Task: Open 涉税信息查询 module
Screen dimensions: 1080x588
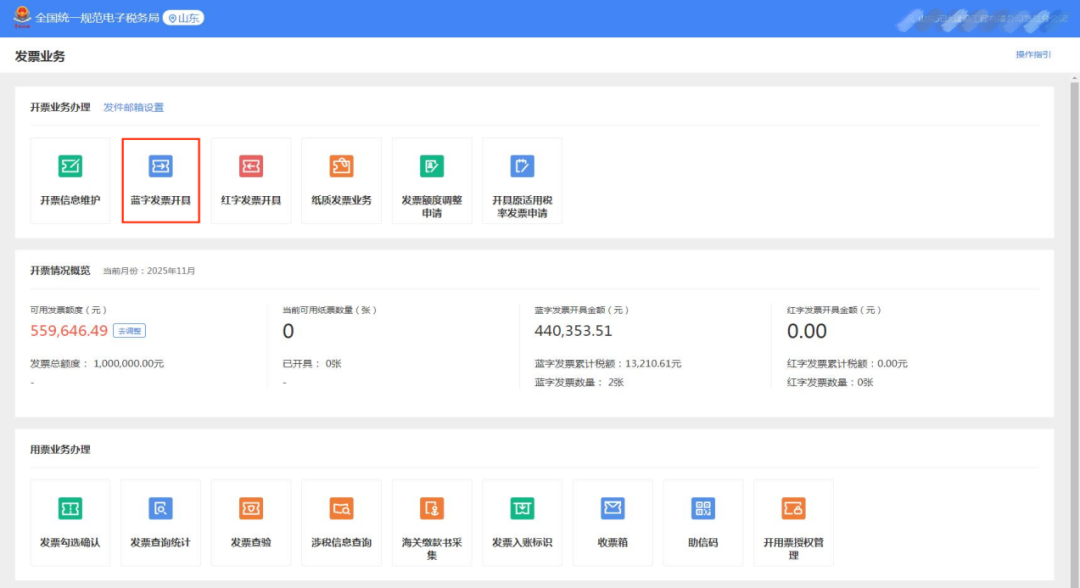Action: click(341, 521)
